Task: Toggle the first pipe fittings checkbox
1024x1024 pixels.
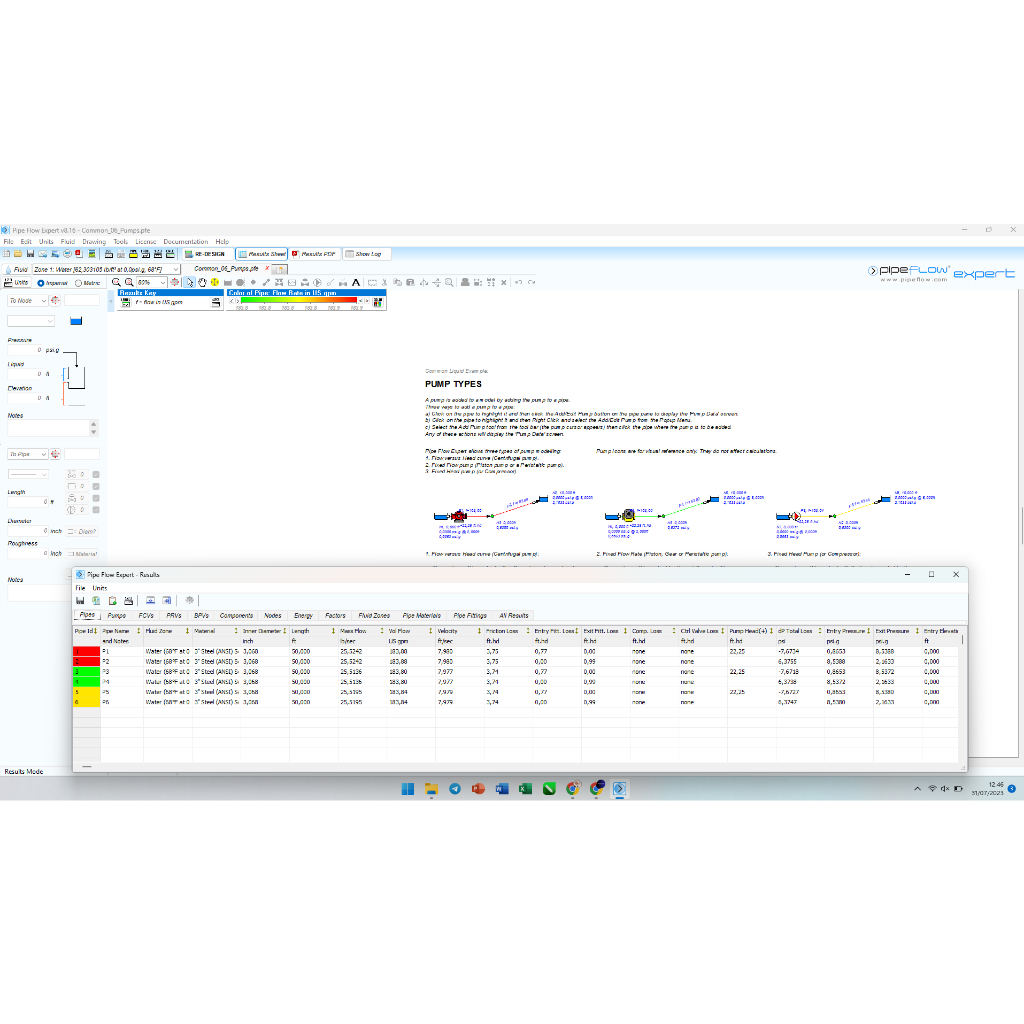Action: (96, 475)
